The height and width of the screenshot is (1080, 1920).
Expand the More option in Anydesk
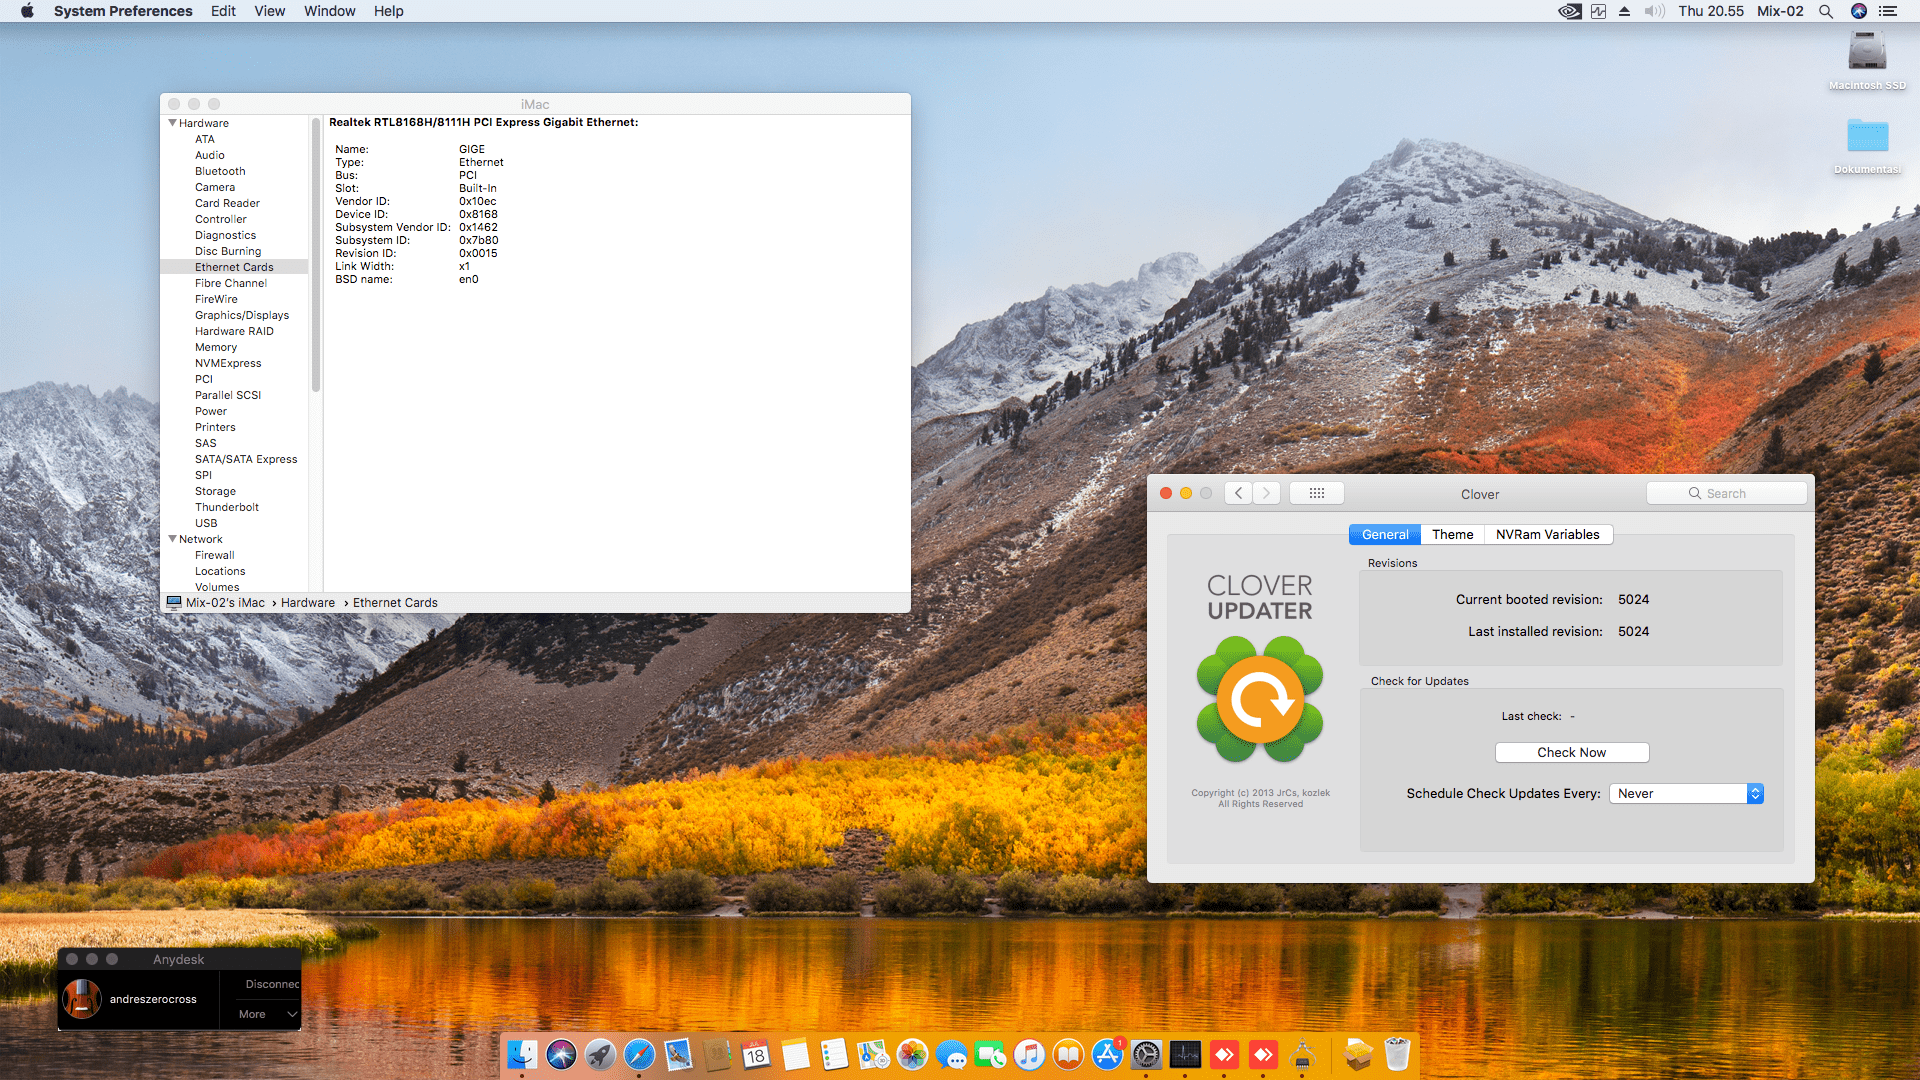coord(267,1014)
